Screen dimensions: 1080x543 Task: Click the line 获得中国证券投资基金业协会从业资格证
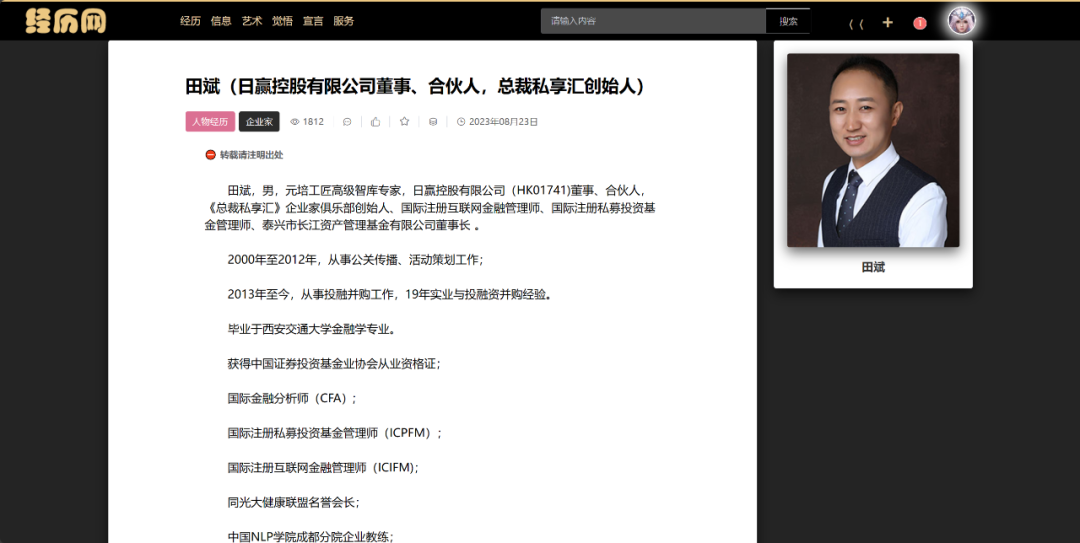tap(334, 364)
